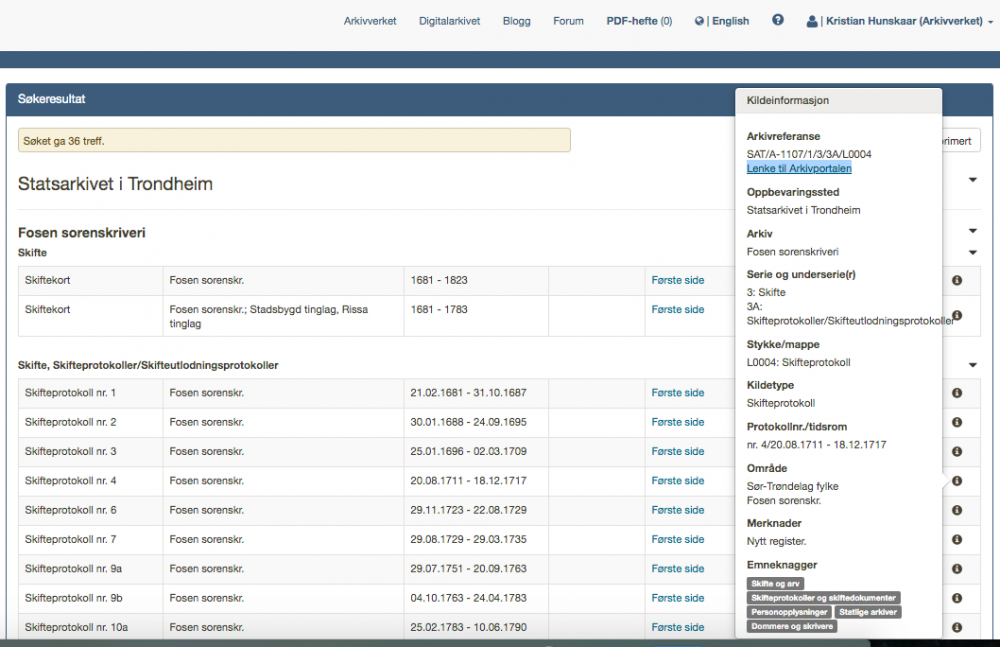
Task: Click the user profile icon for Kristian Hunskaar
Action: pyautogui.click(x=812, y=21)
